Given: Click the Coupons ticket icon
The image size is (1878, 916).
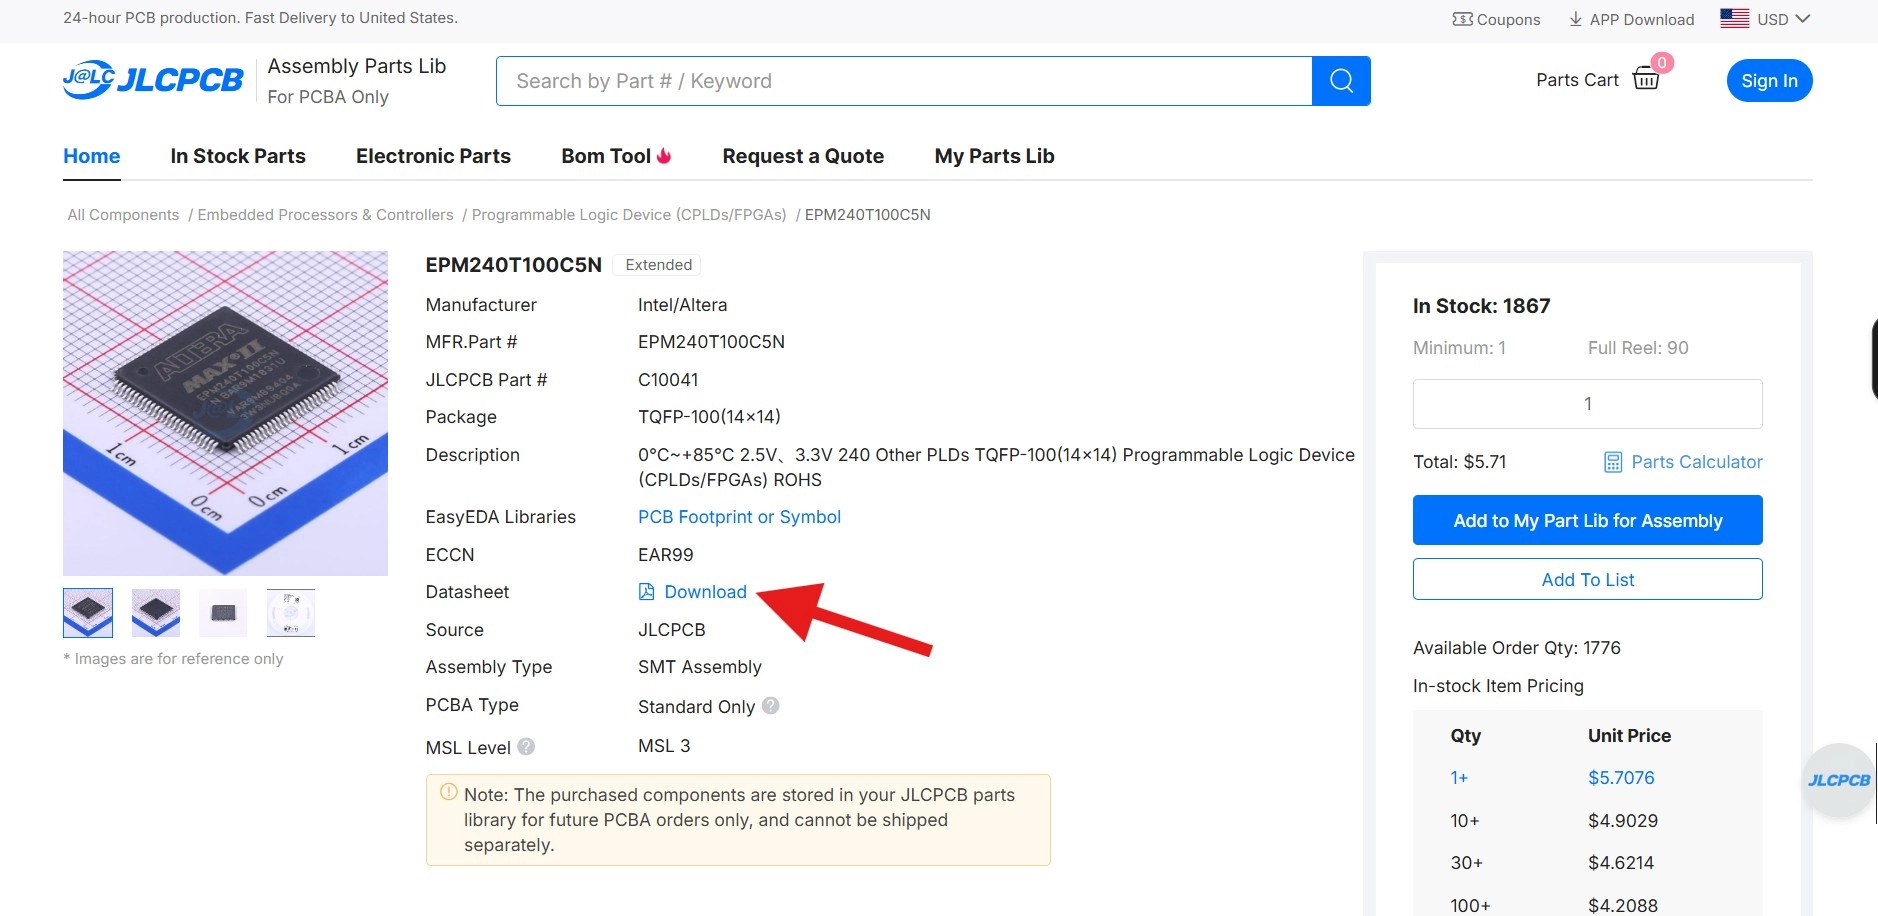Looking at the screenshot, I should coord(1462,19).
